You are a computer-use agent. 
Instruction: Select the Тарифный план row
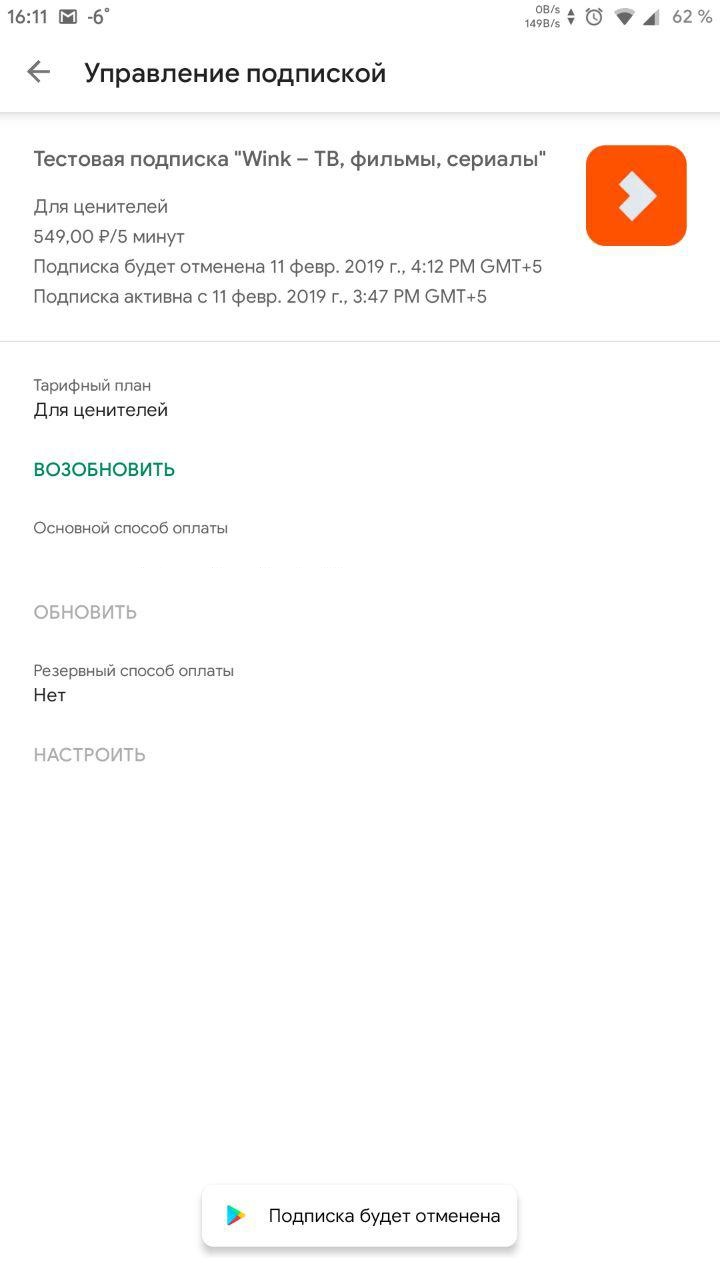360,398
